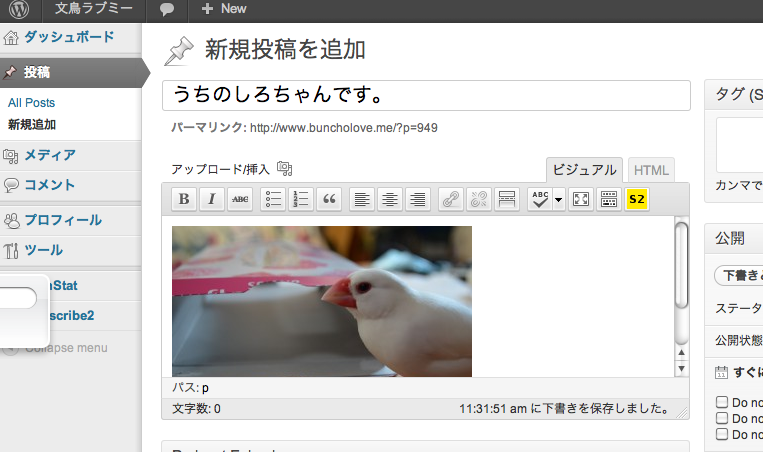
Task: Open the 投稿 menu section
Action: pos(72,72)
